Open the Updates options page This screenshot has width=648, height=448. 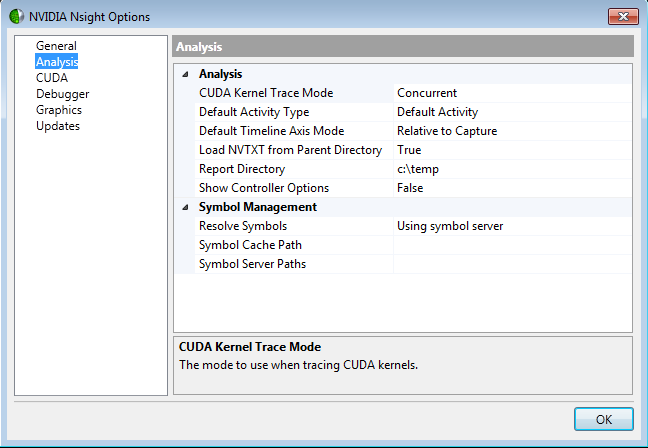tap(58, 126)
